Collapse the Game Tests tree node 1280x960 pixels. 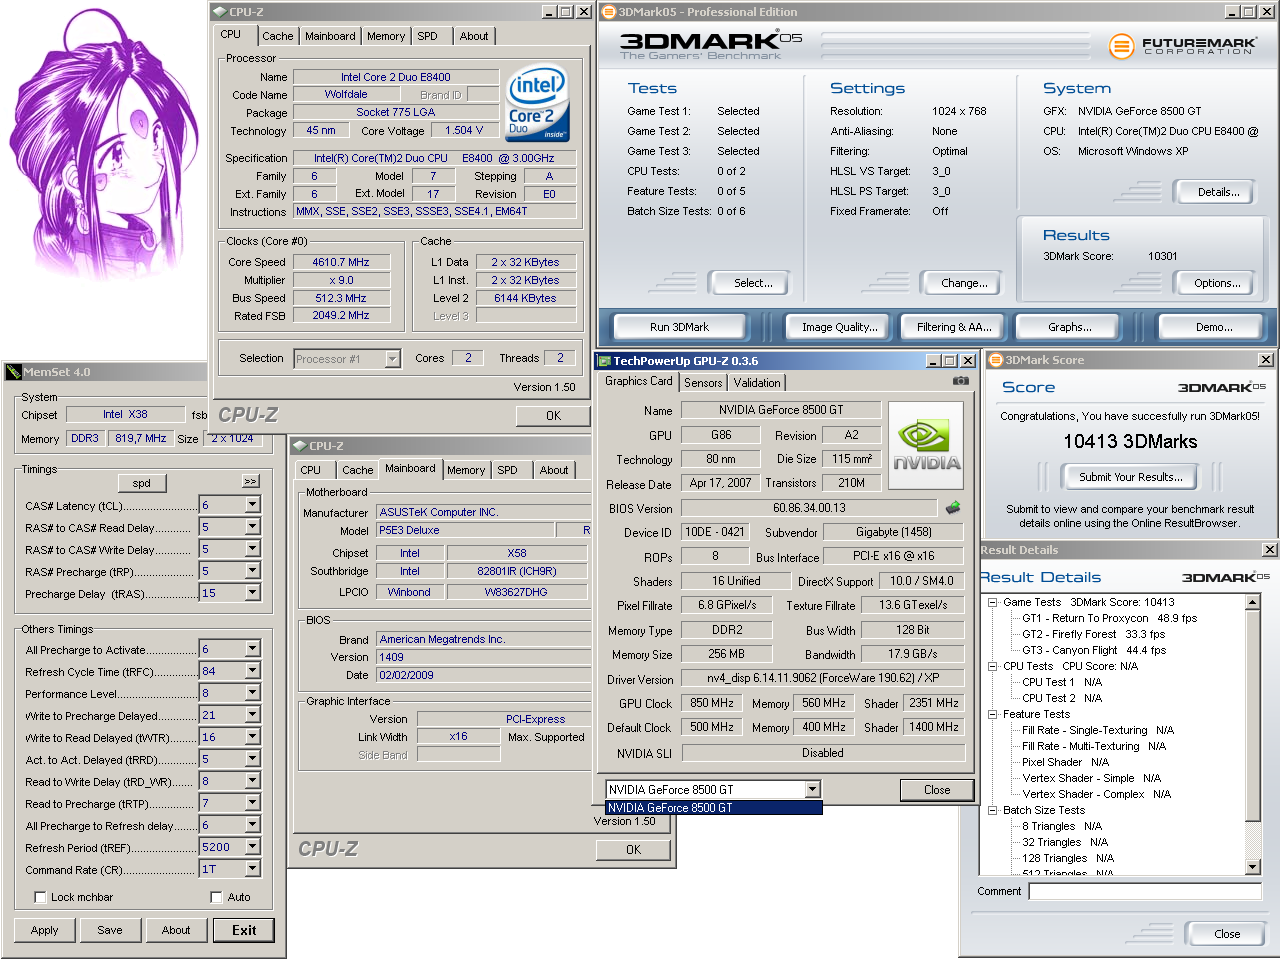pos(993,602)
